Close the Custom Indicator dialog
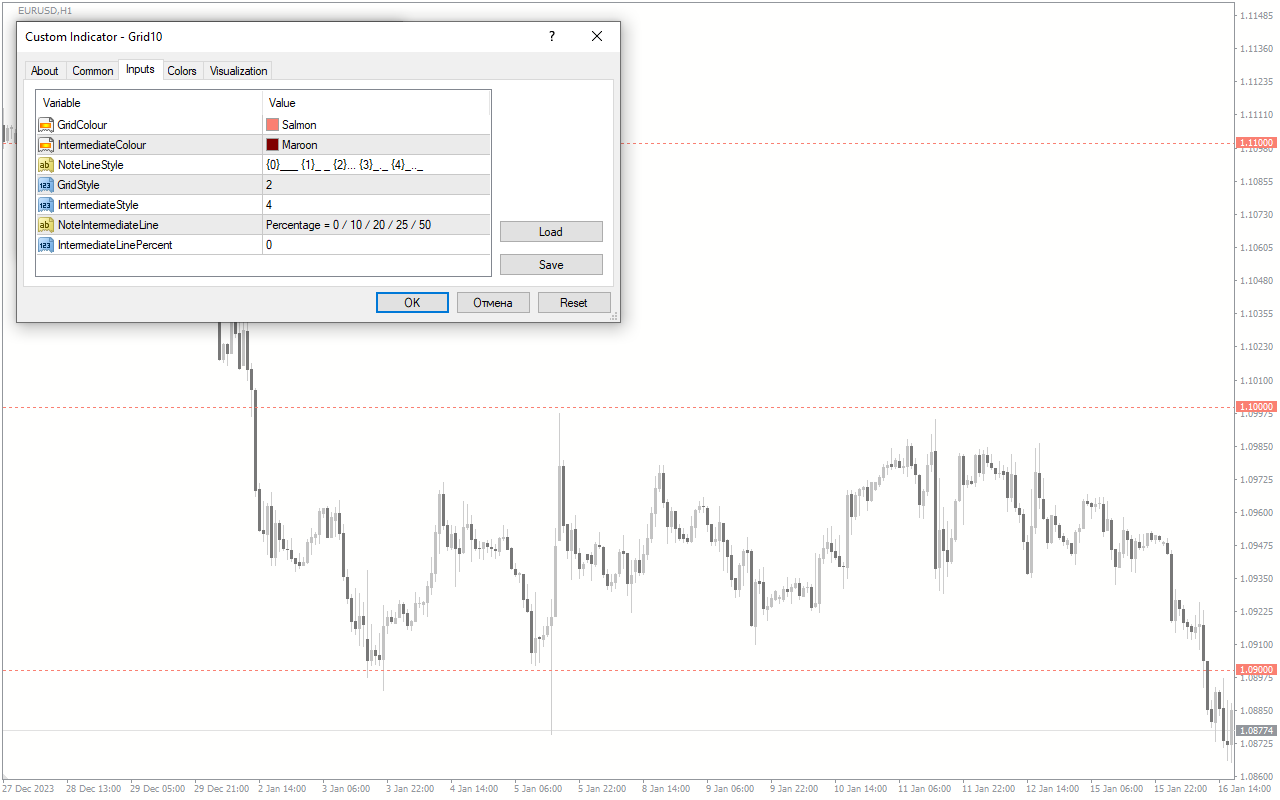The height and width of the screenshot is (800, 1280). click(x=597, y=36)
